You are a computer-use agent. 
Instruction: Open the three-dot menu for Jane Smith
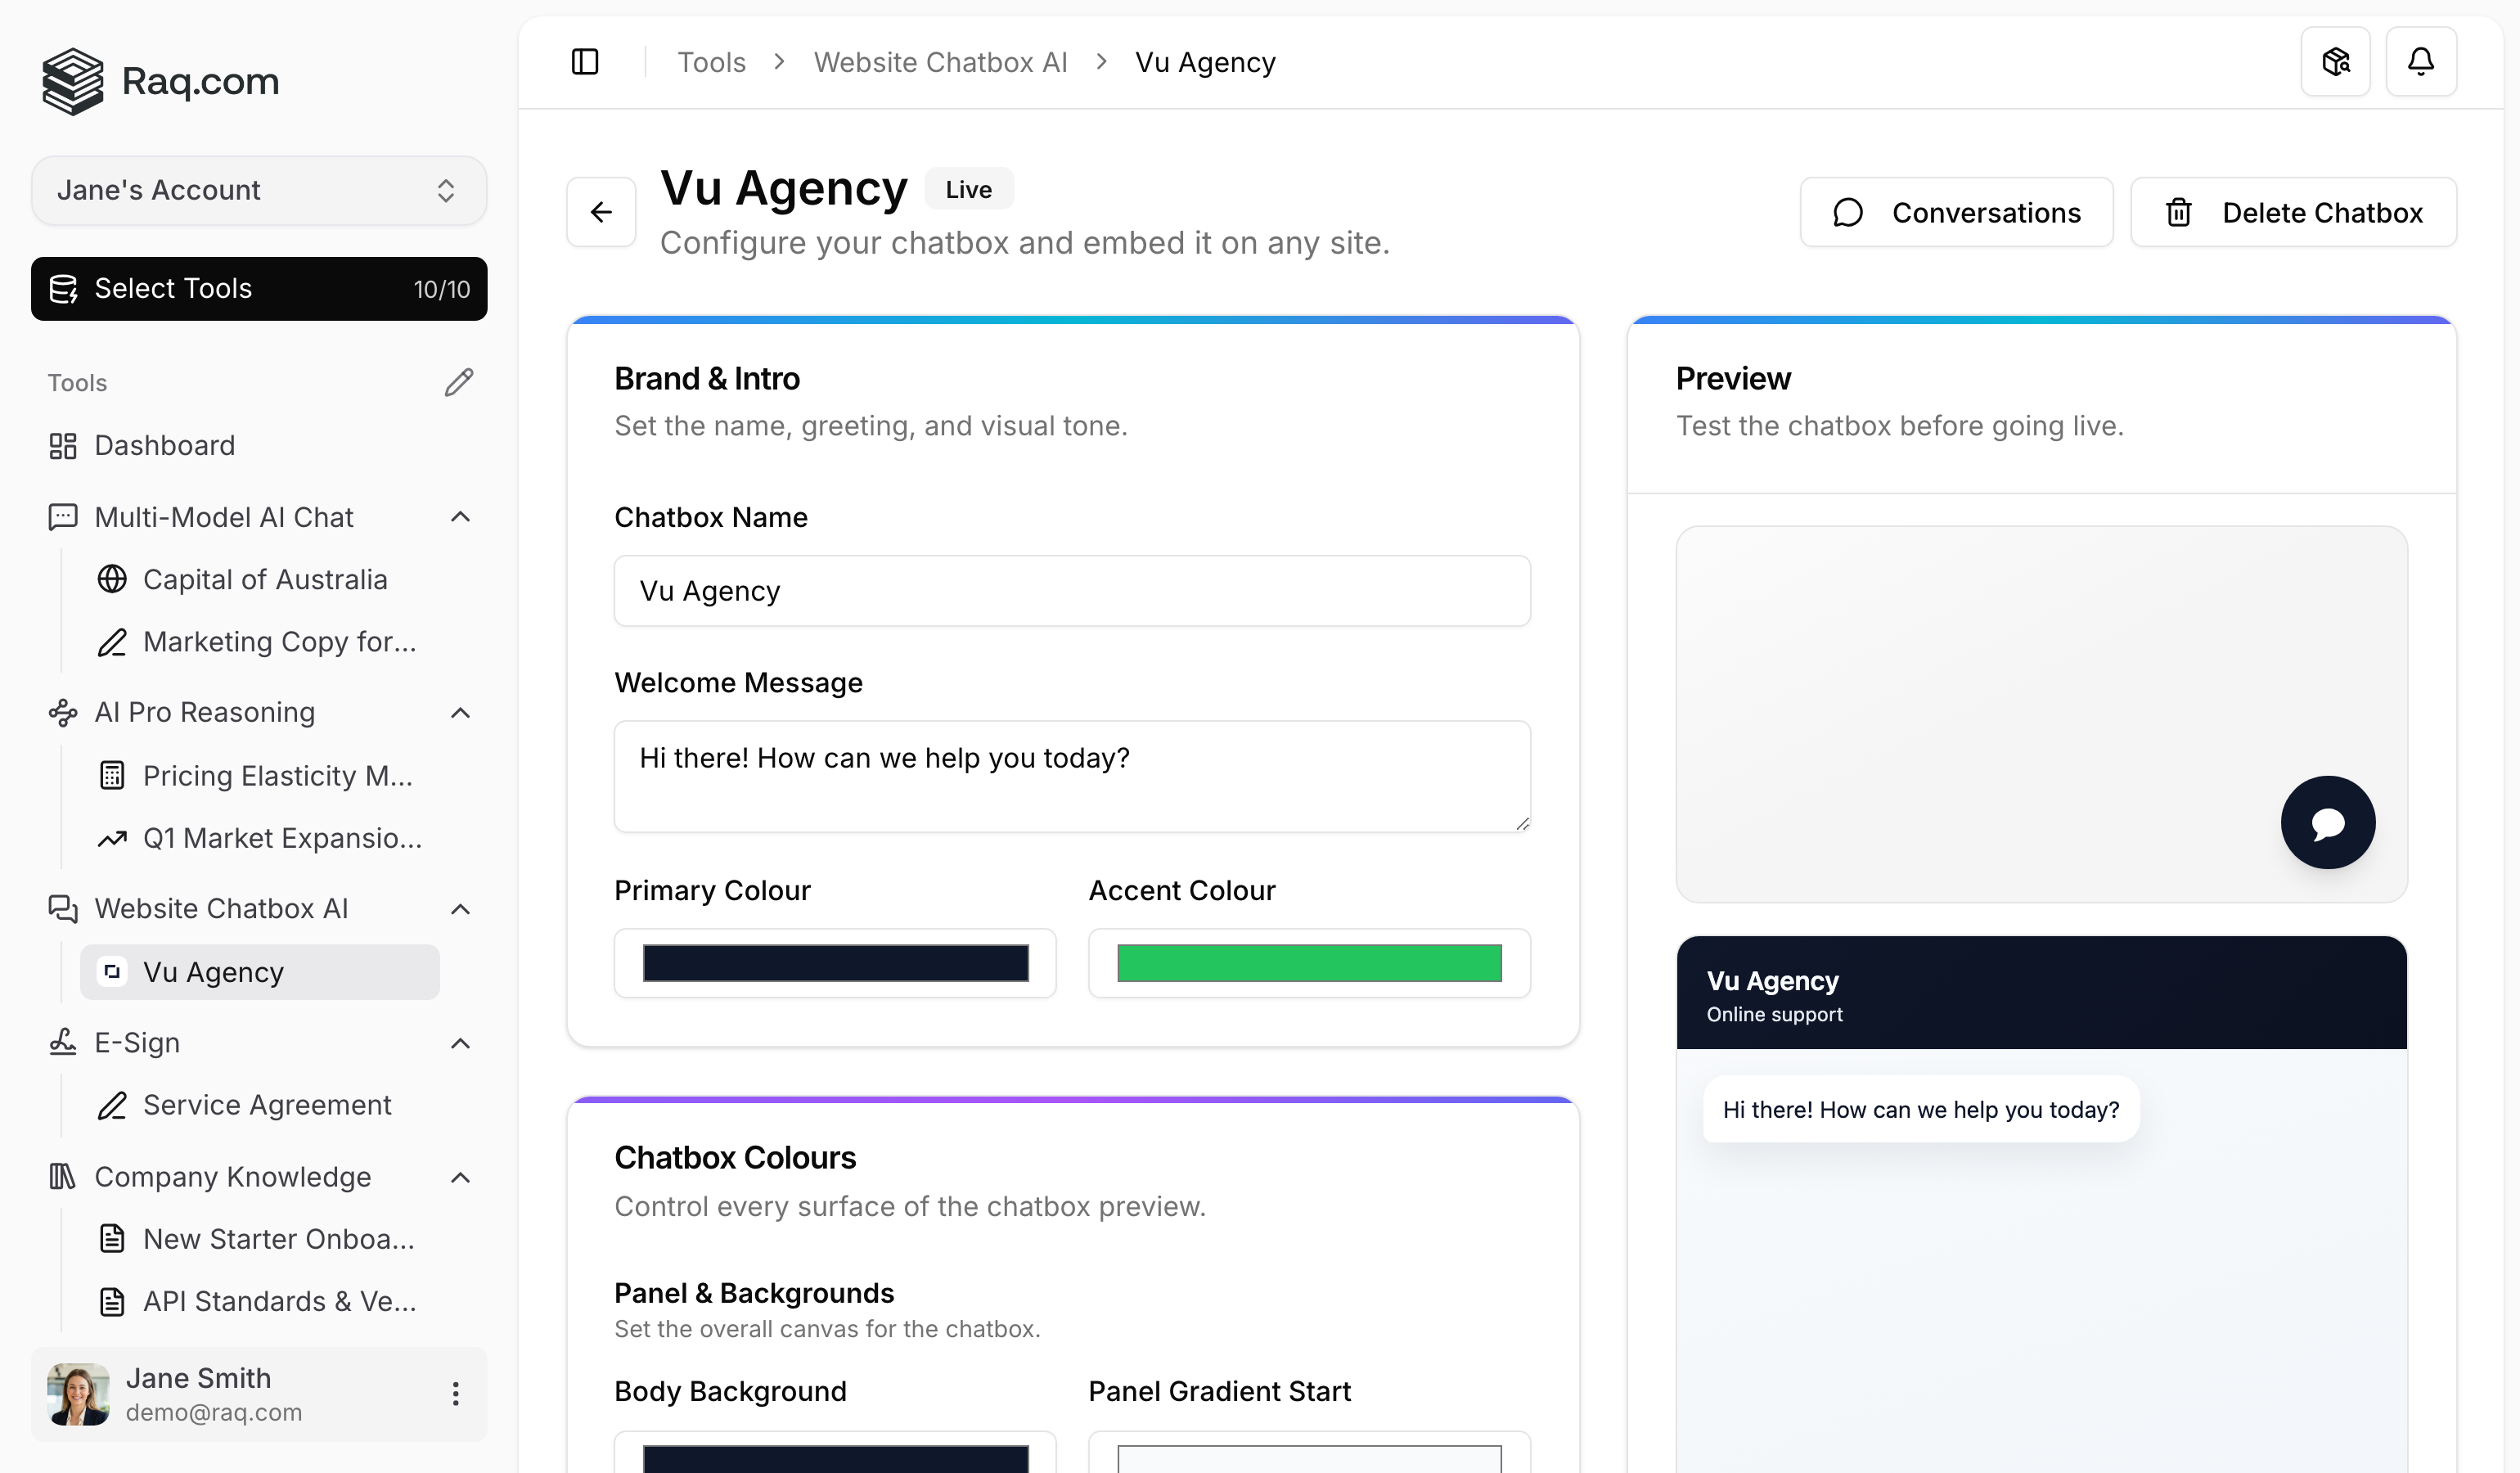click(x=456, y=1393)
